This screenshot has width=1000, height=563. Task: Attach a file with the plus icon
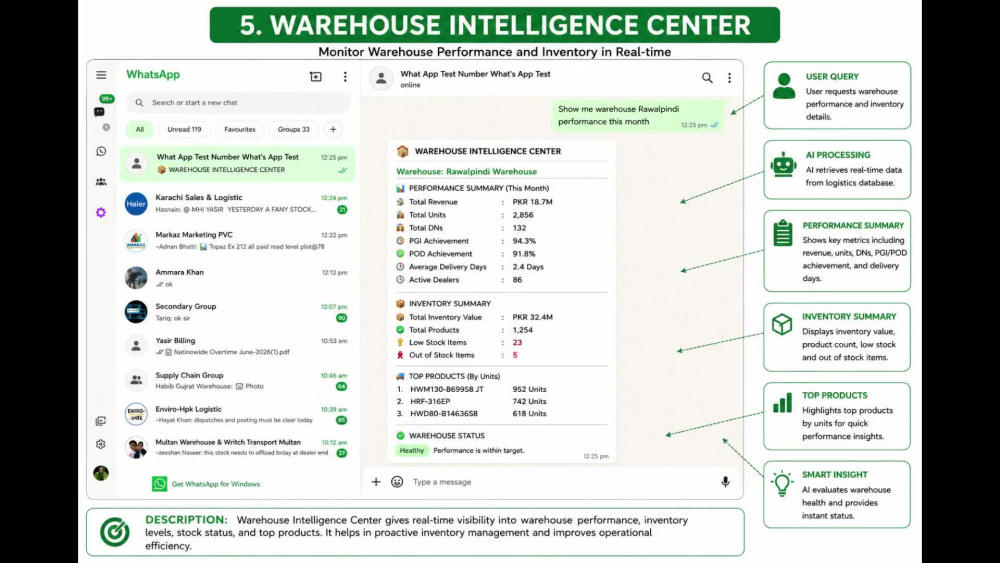[x=376, y=482]
